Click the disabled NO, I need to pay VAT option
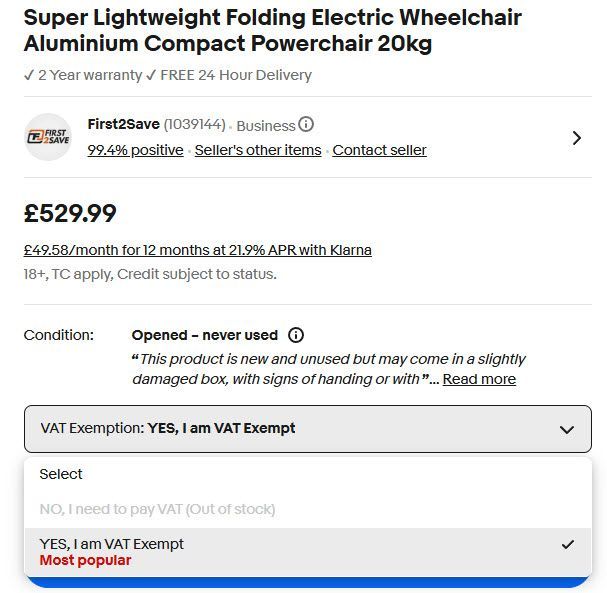 click(x=157, y=509)
